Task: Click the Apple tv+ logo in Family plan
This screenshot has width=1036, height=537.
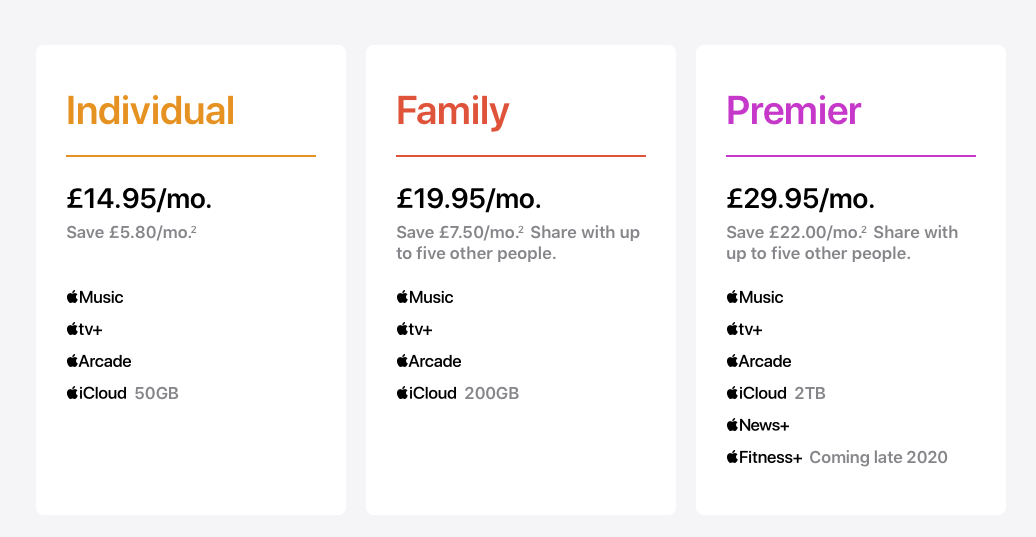Action: tap(414, 329)
